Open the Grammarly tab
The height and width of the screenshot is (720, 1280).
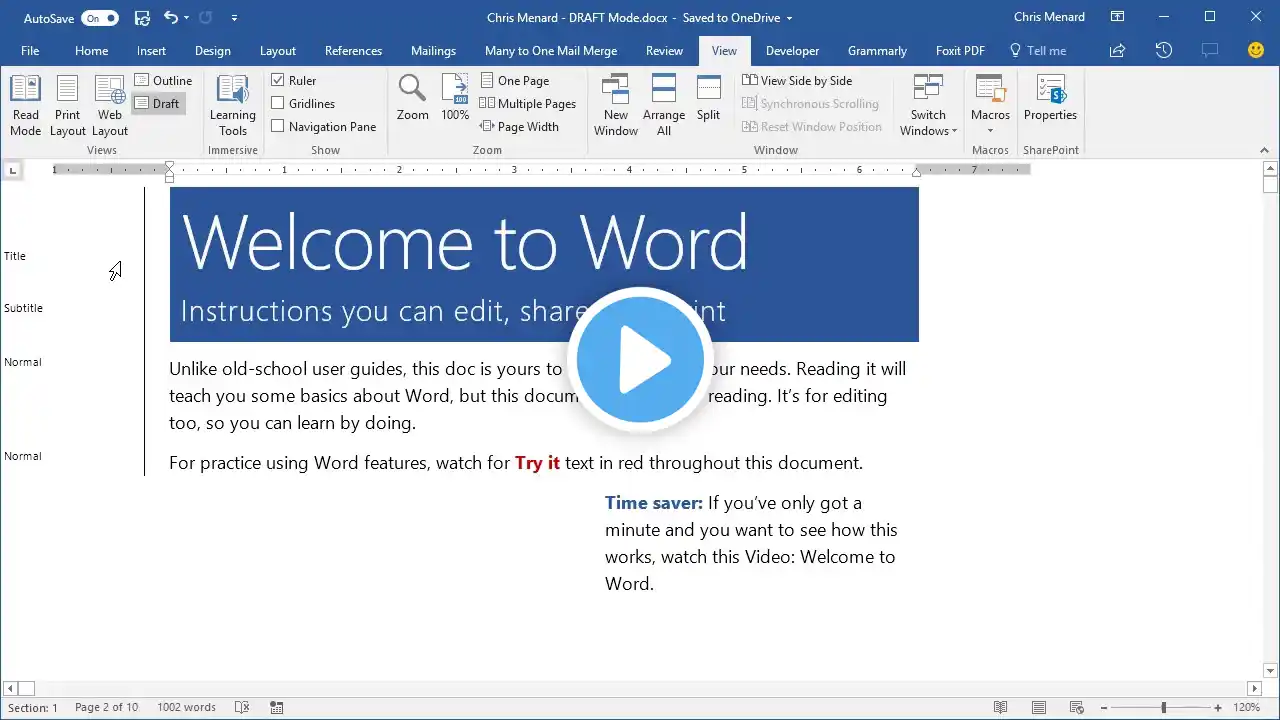click(x=877, y=51)
